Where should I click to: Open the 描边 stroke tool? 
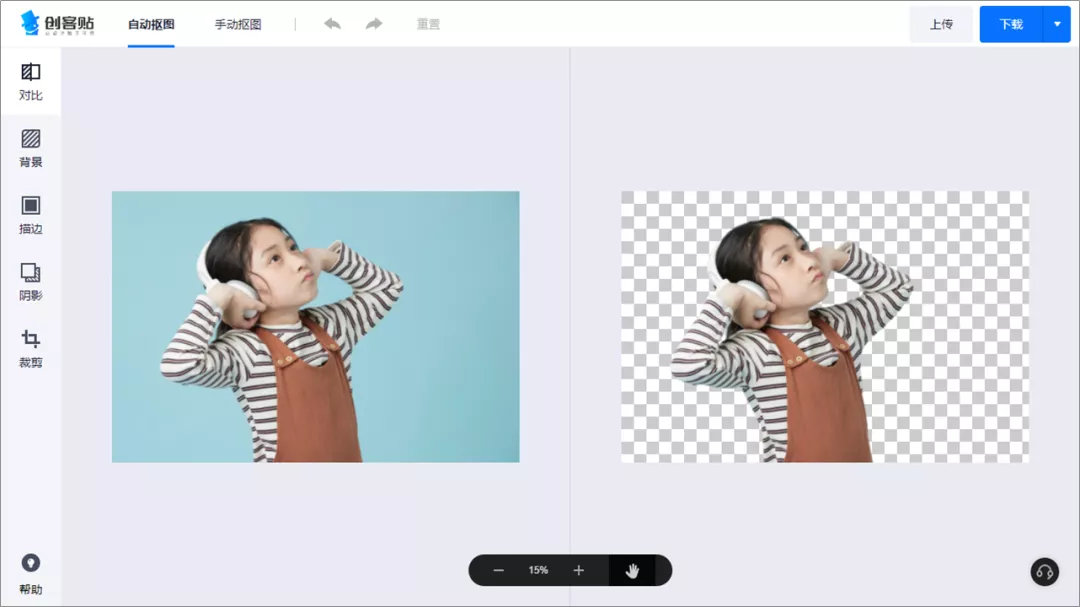tap(30, 215)
